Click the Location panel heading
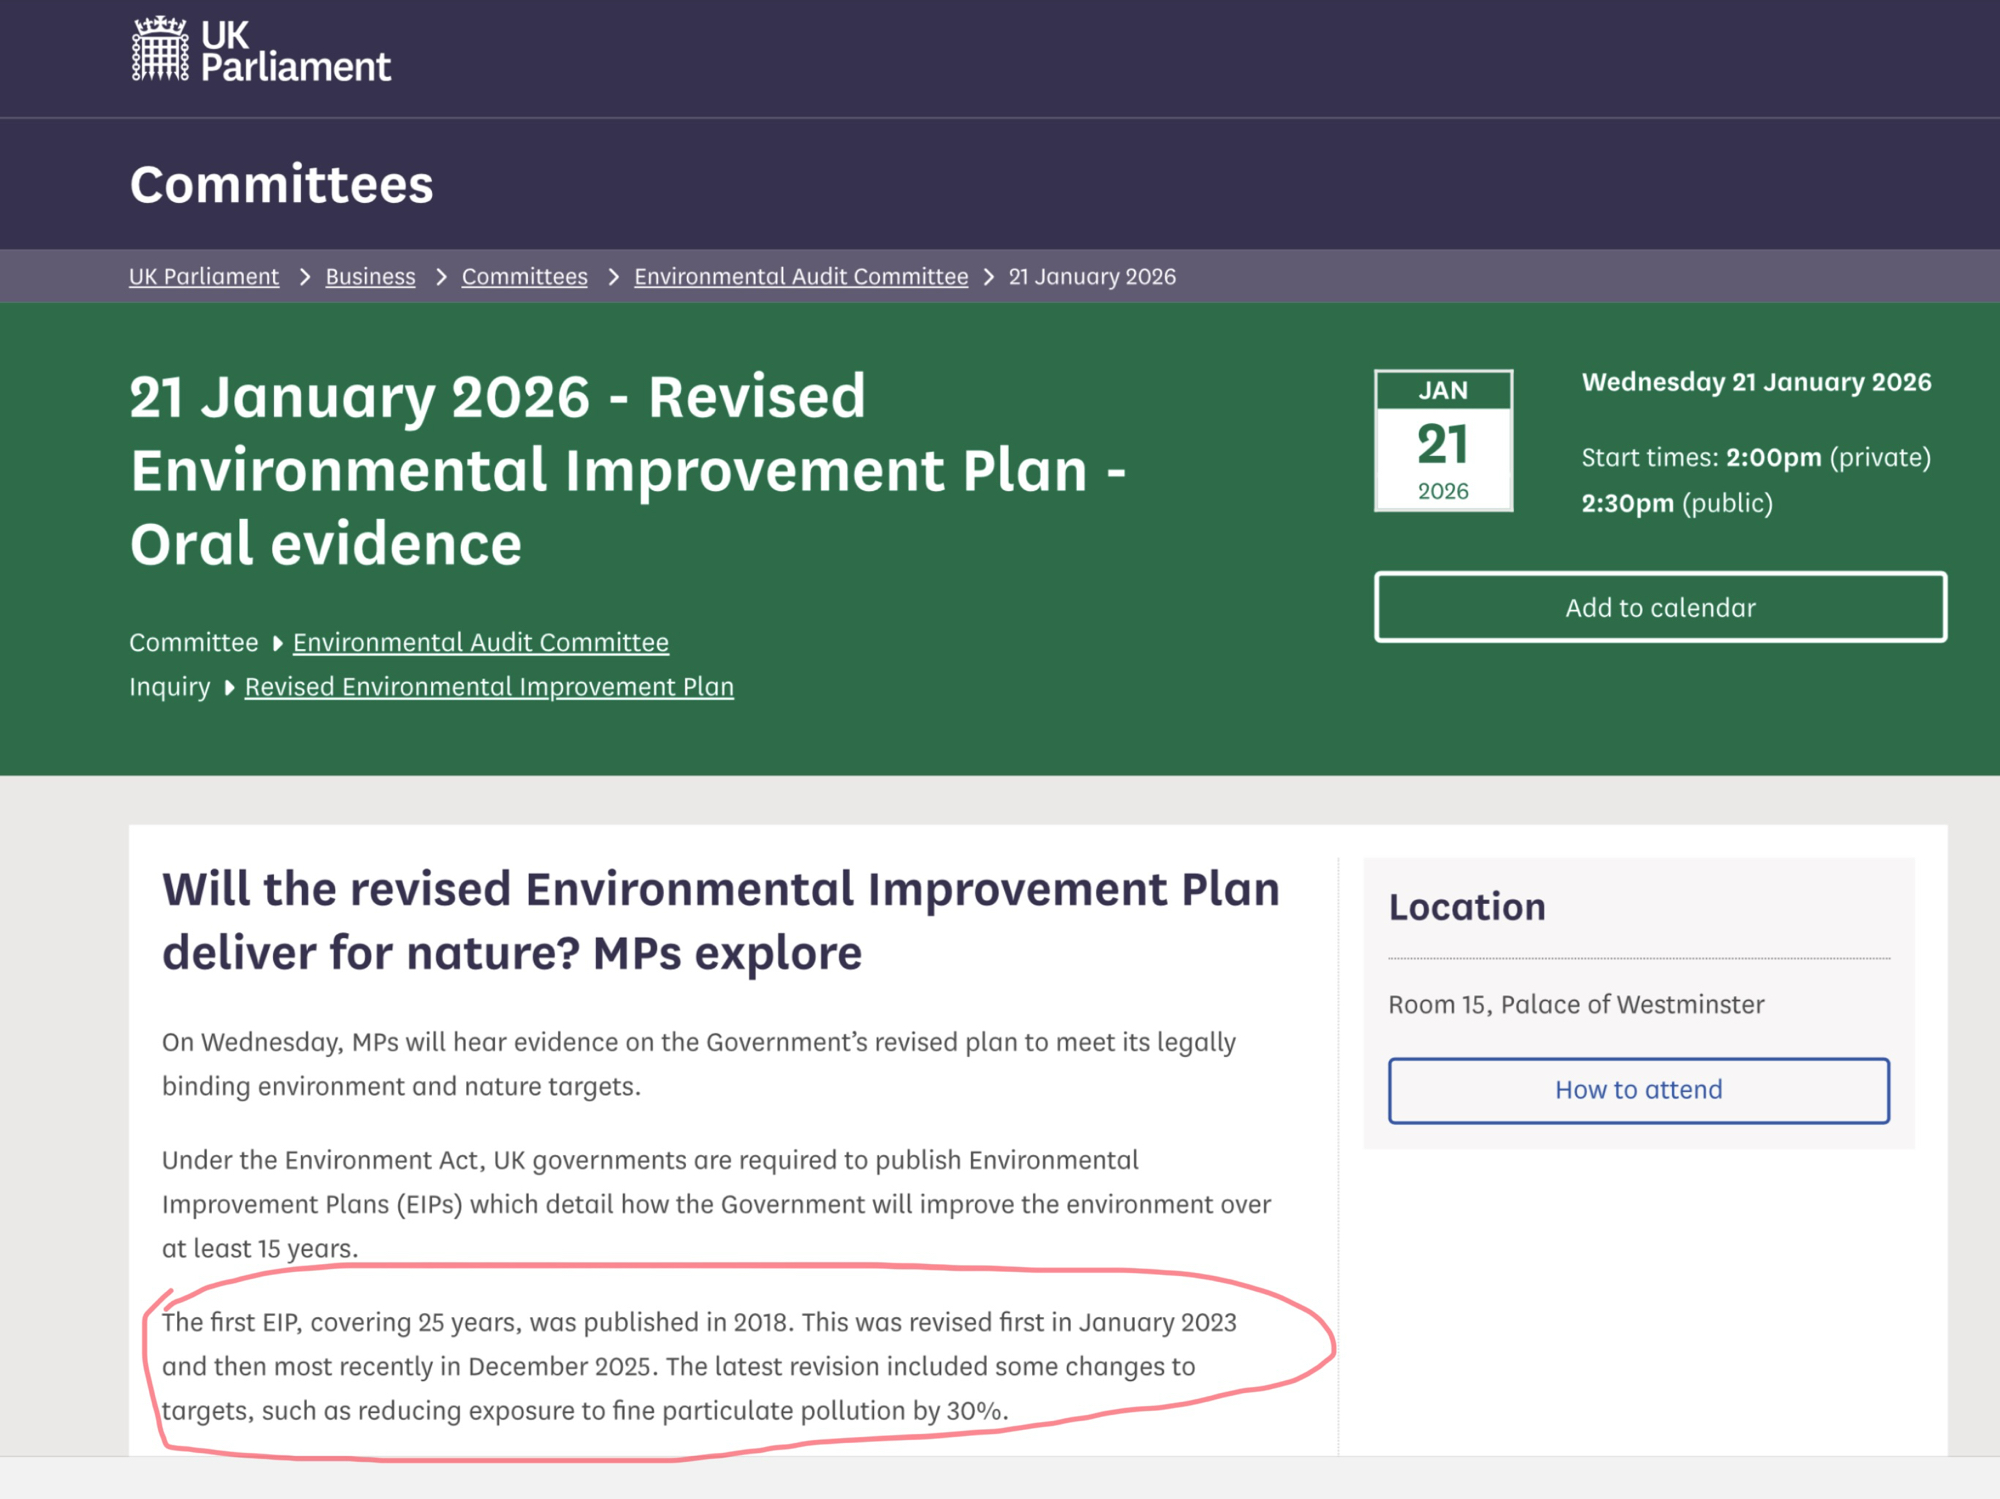The image size is (2000, 1499). (1467, 907)
